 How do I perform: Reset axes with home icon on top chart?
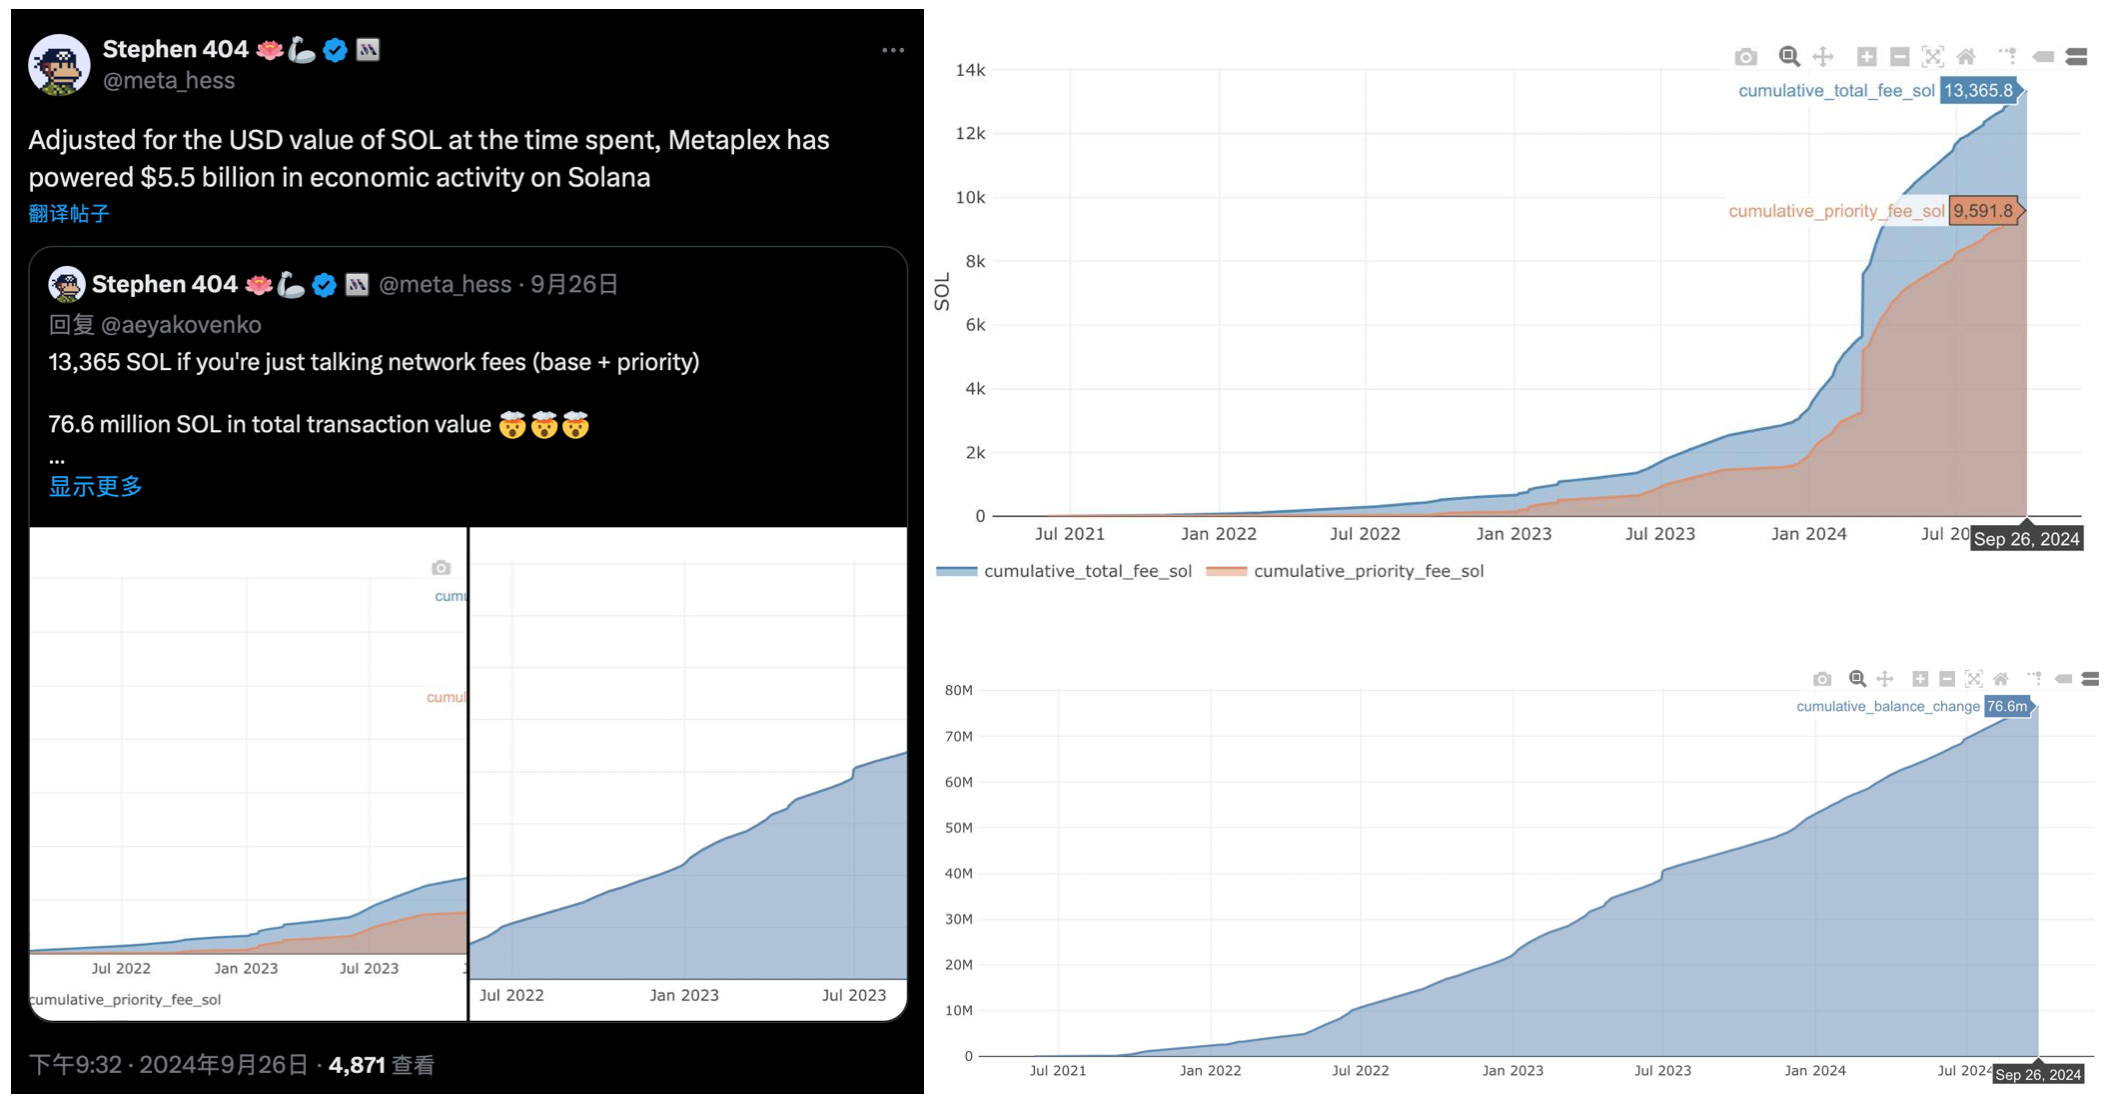[x=1966, y=57]
